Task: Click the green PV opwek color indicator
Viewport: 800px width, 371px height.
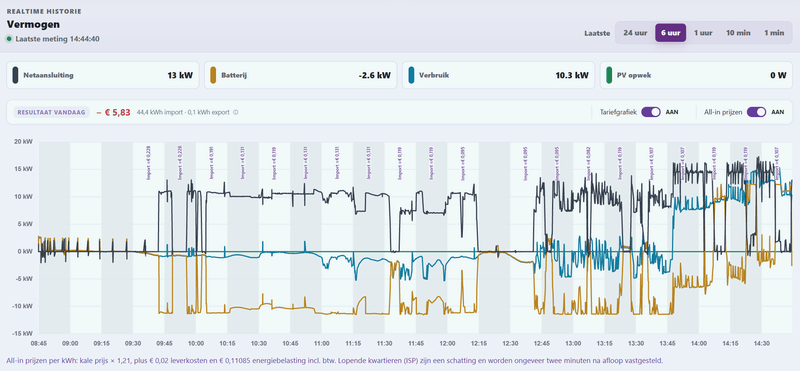Action: (x=609, y=75)
